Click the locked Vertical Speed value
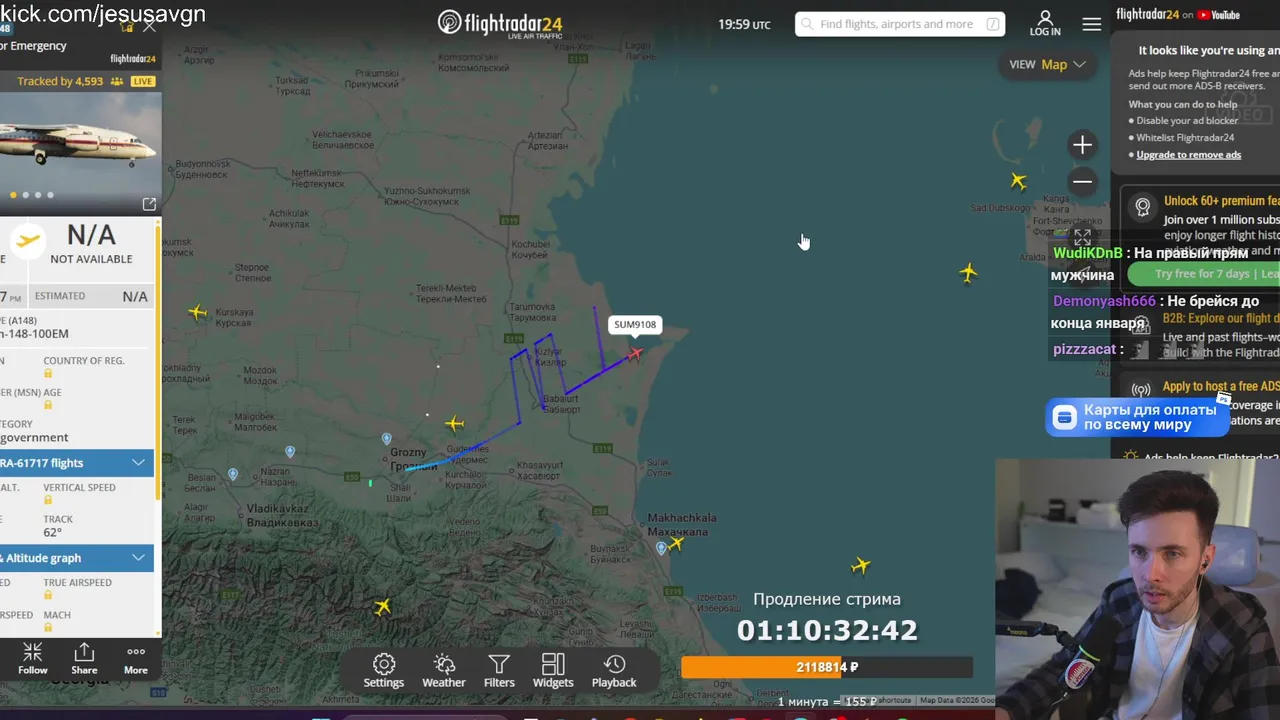The image size is (1280, 720). click(48, 500)
